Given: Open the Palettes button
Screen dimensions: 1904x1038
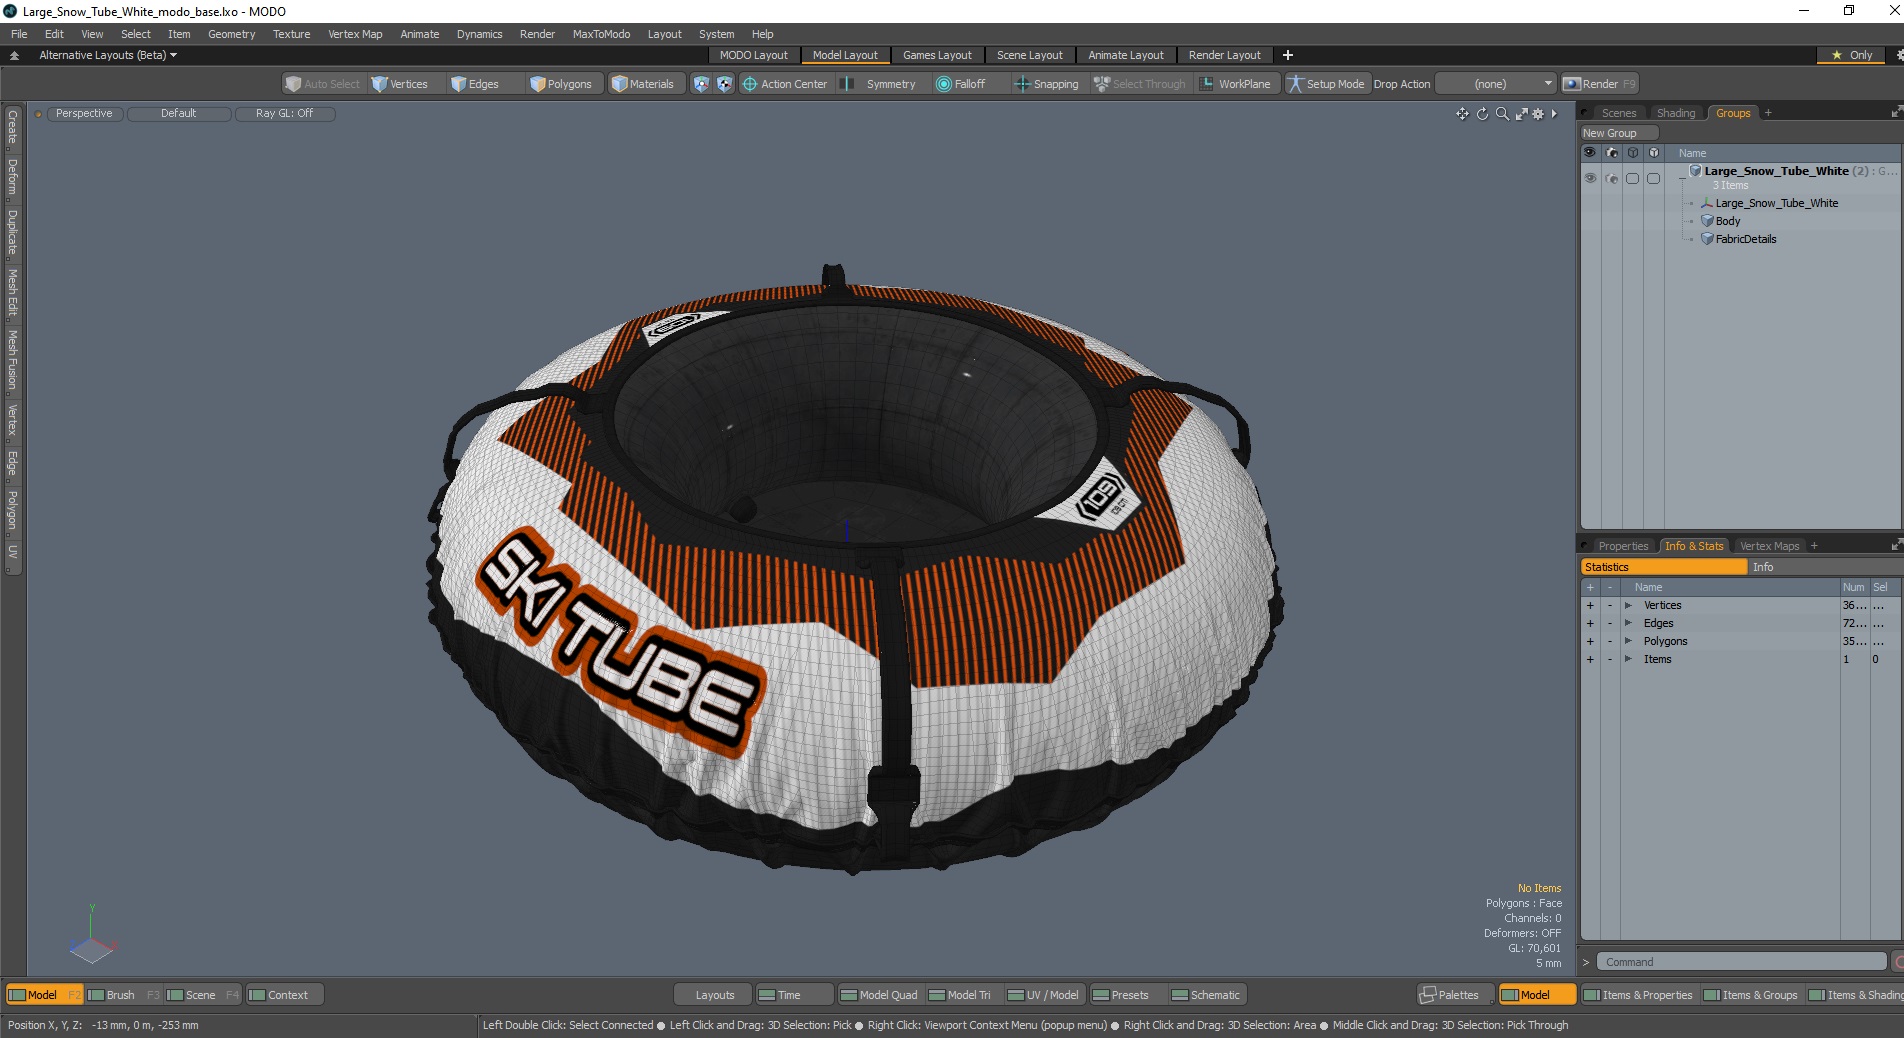Looking at the screenshot, I should (x=1456, y=995).
